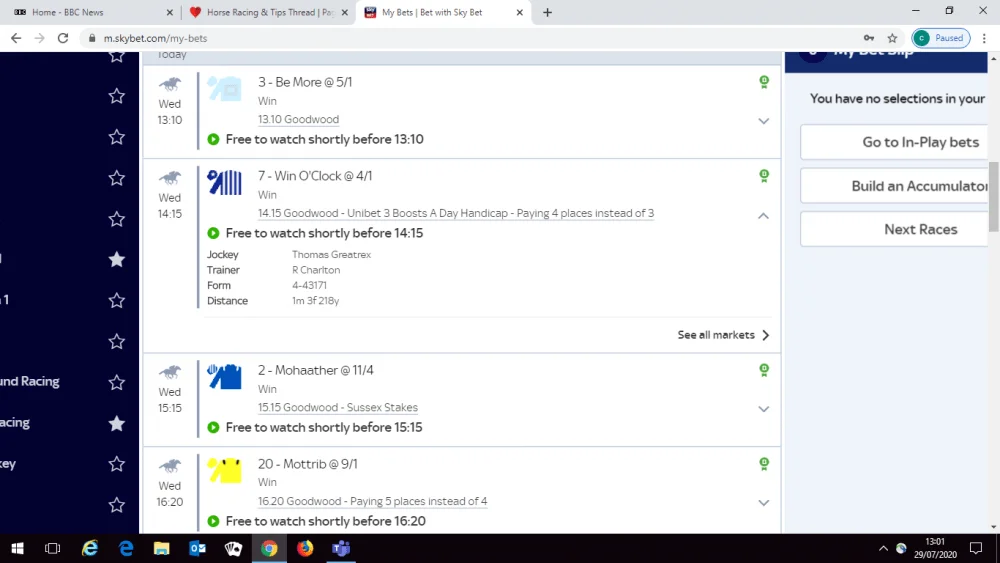
Task: Open 15.15 Goodwood Sussex Stakes link
Action: coord(338,407)
